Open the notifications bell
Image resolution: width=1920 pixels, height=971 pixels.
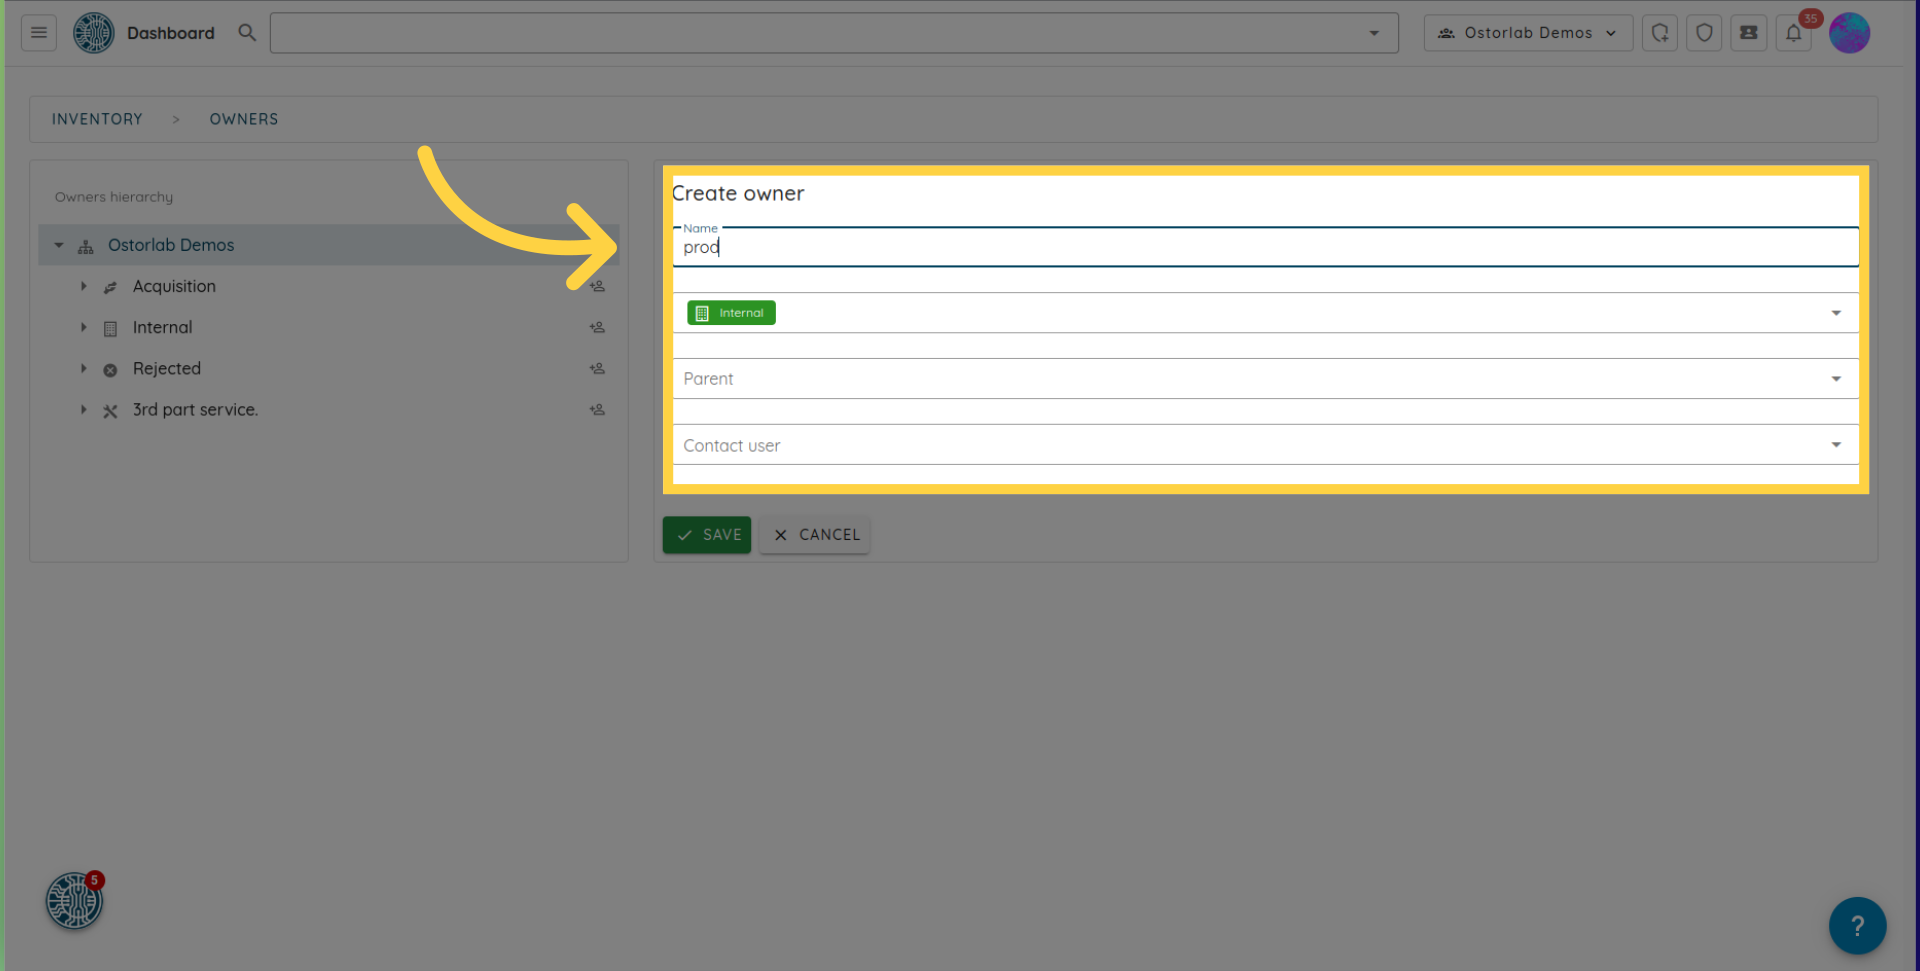(1794, 33)
